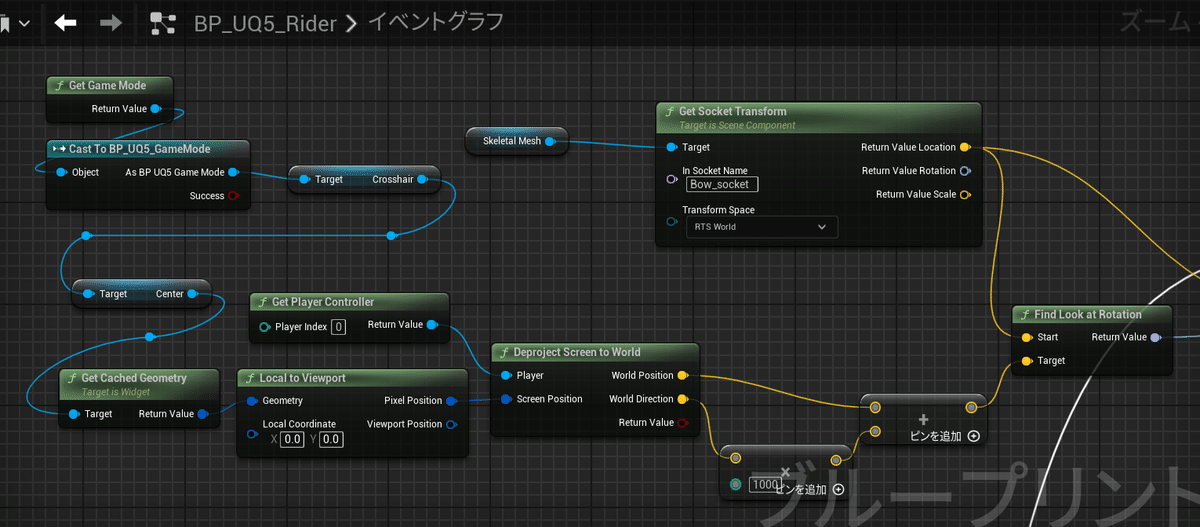Edit the 1000 value on multiply node

coord(764,484)
